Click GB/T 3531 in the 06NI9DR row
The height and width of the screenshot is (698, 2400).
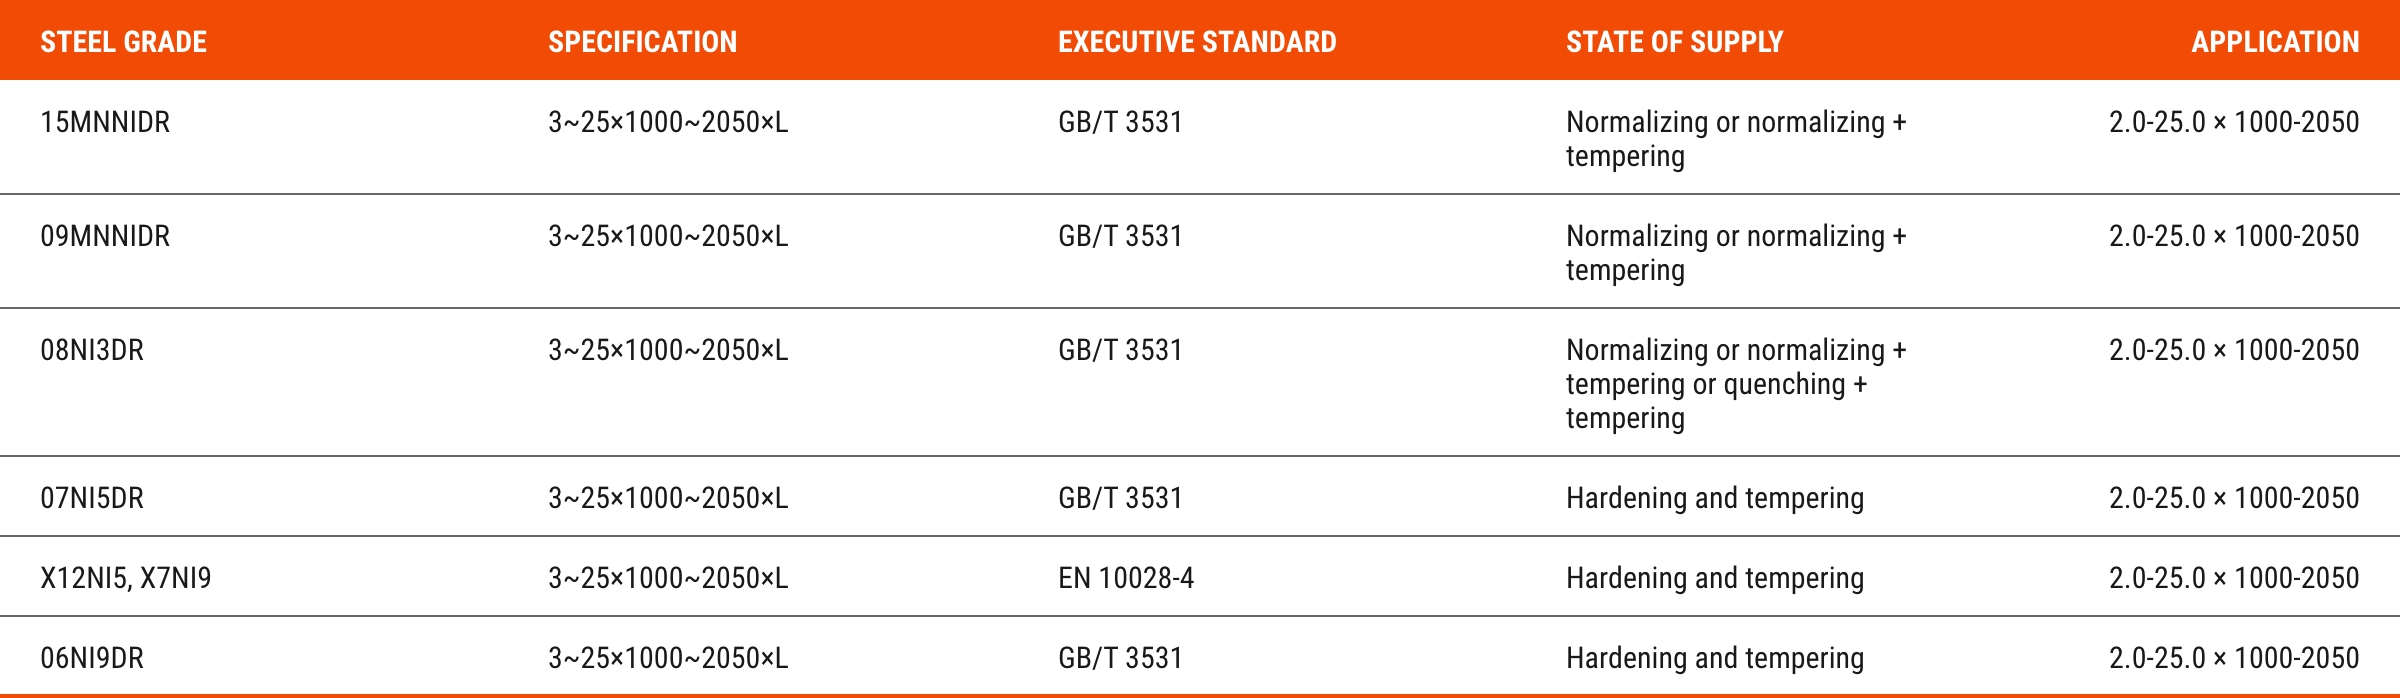(x=1120, y=658)
